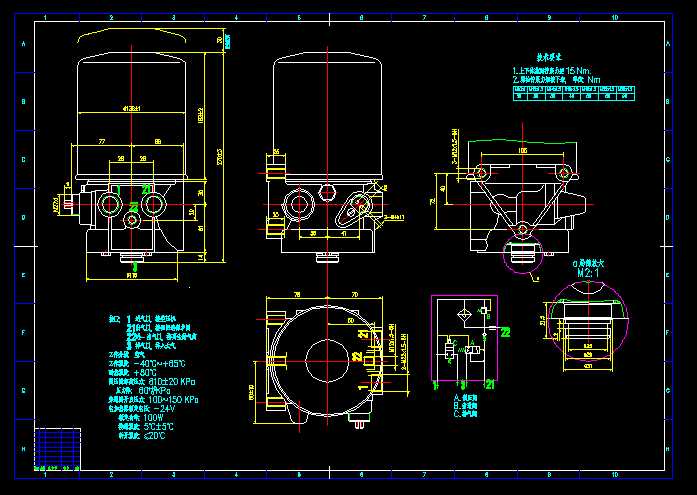The image size is (697, 495).
Task: Click legend line C. under schematic
Action: tap(465, 414)
